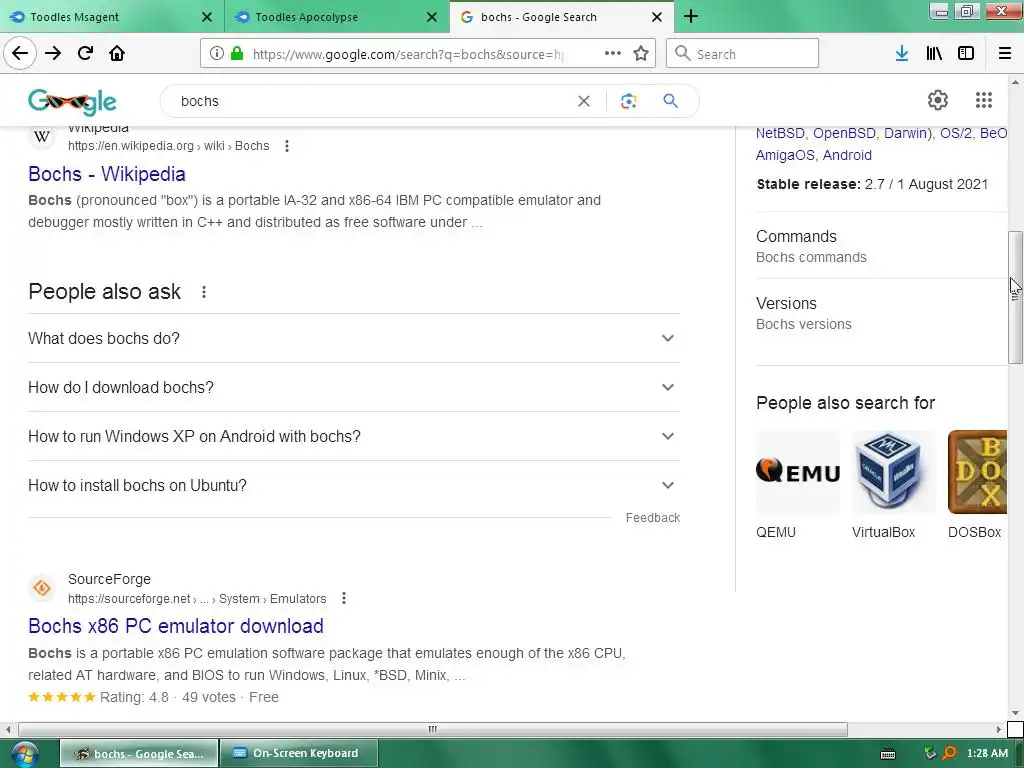The height and width of the screenshot is (768, 1024).
Task: Expand "What does bochs do?" question
Action: tap(354, 338)
